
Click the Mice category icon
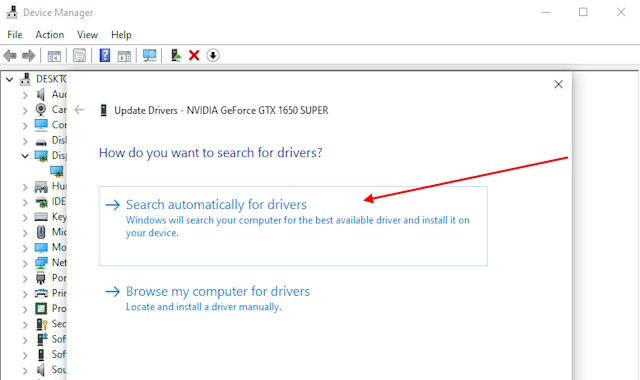(x=41, y=232)
